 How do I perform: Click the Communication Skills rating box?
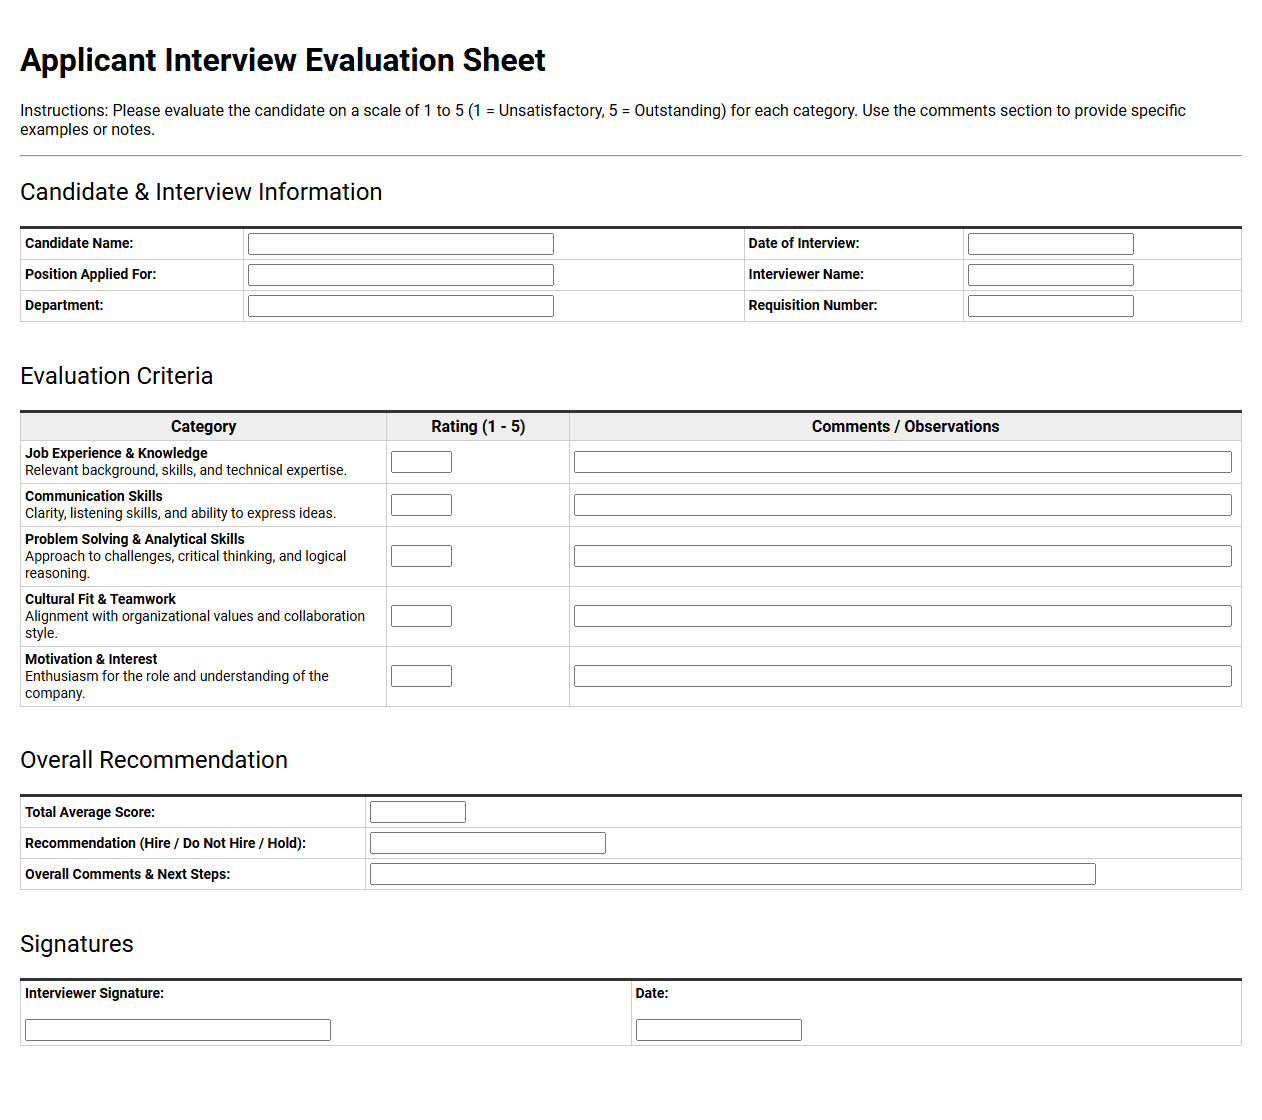421,505
